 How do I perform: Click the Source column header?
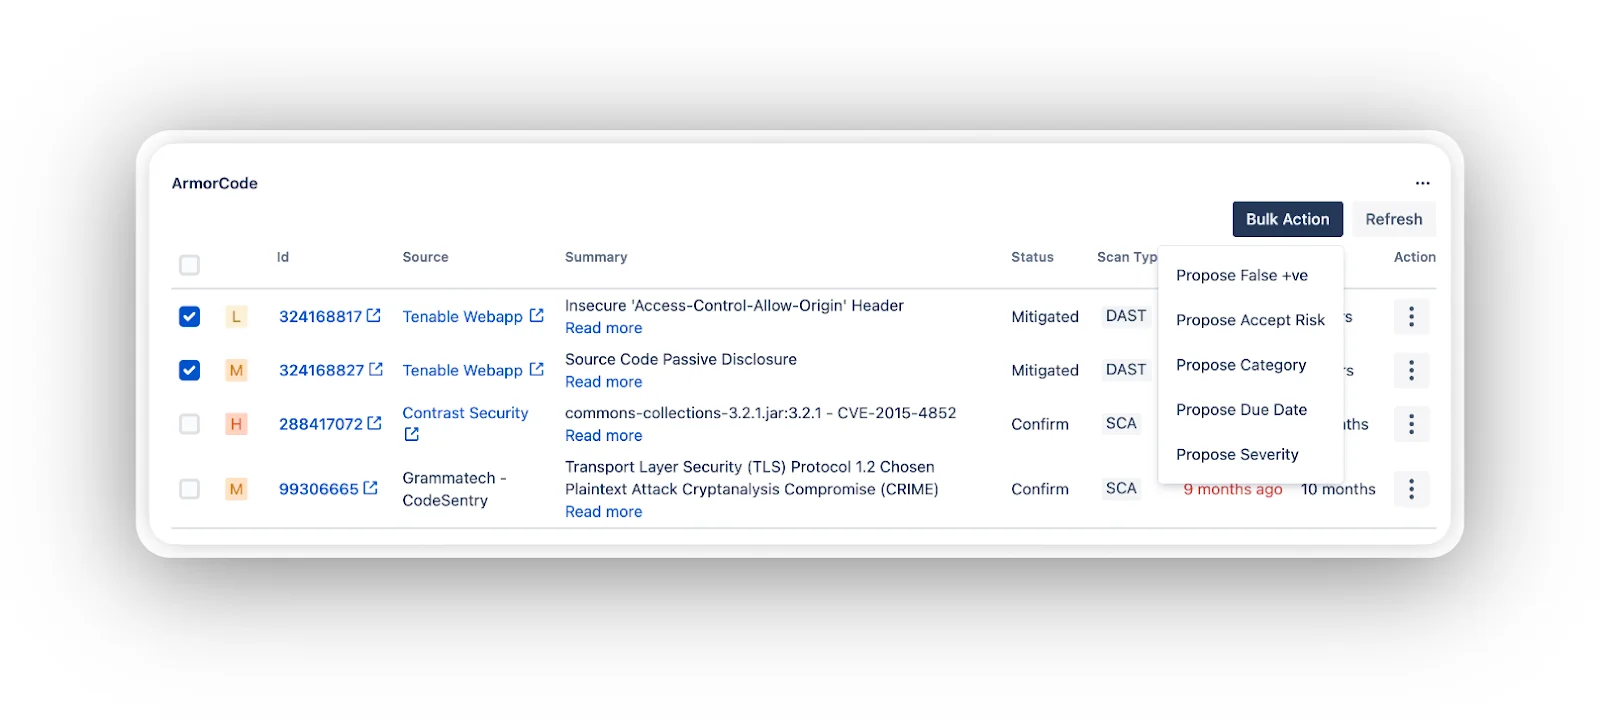[x=425, y=257]
